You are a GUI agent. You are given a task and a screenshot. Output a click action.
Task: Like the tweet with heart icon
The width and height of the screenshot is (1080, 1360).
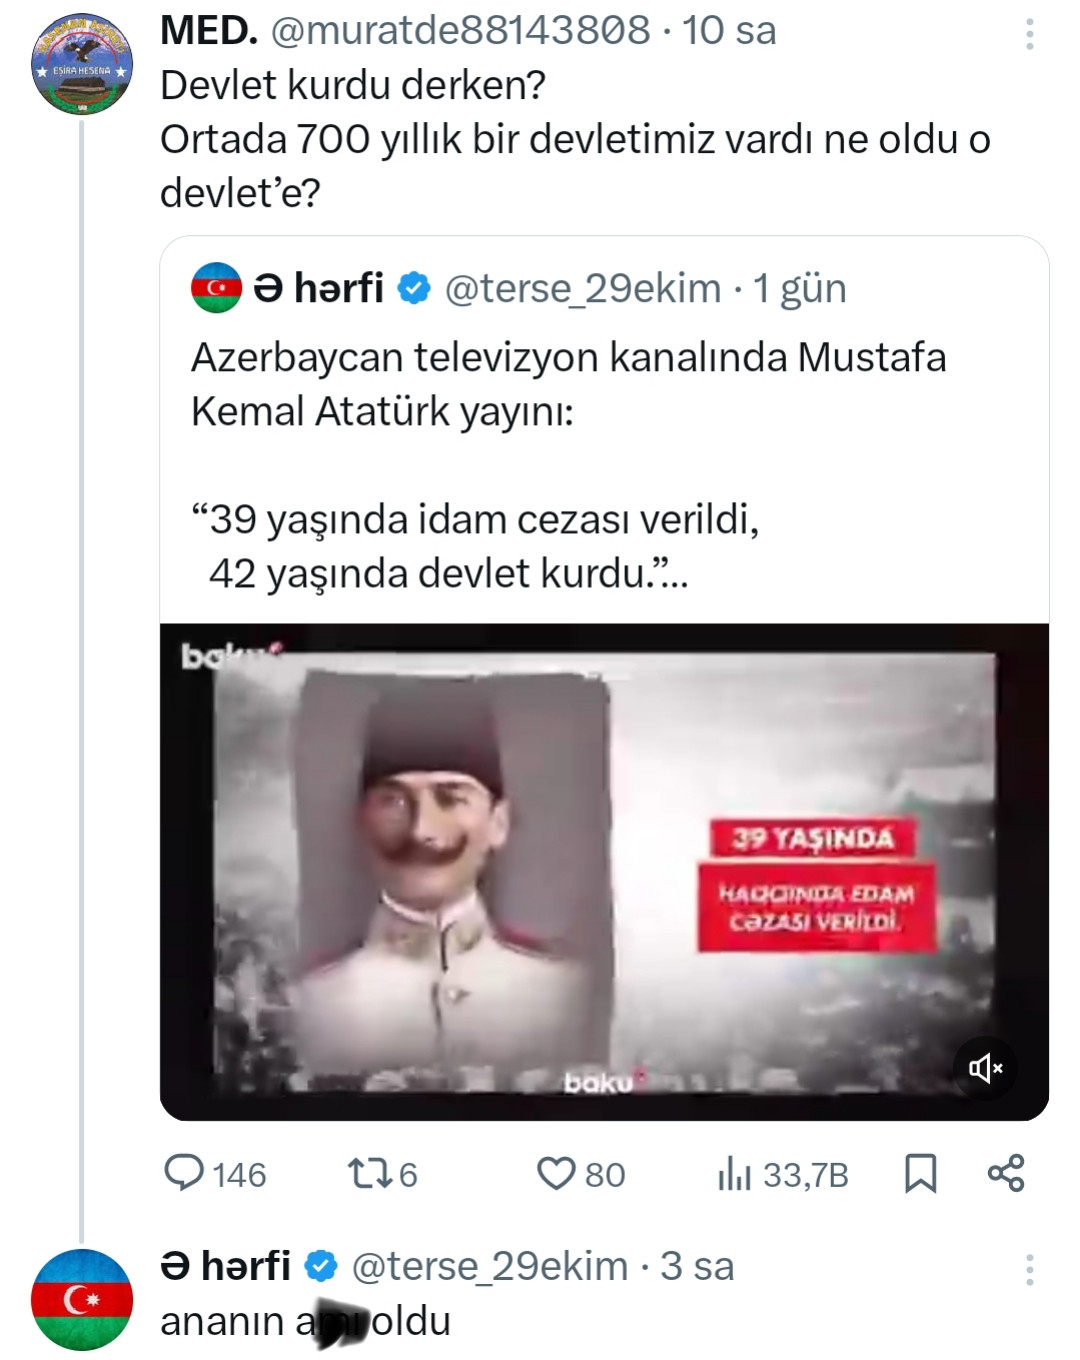click(556, 1173)
